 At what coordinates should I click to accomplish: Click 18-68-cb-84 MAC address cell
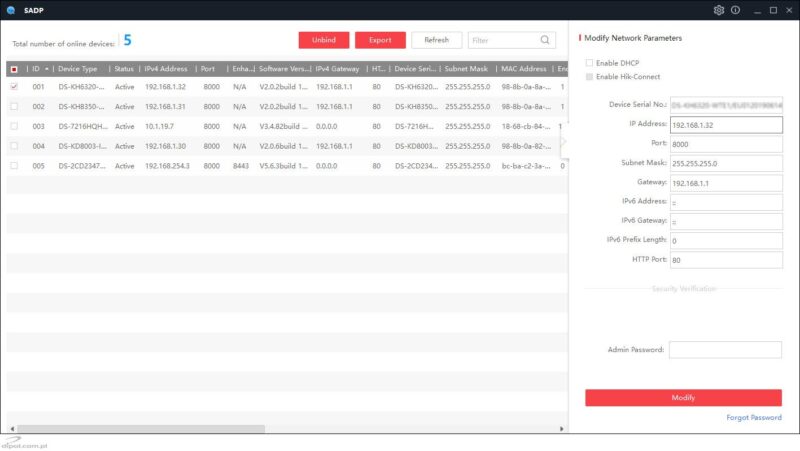[526, 126]
